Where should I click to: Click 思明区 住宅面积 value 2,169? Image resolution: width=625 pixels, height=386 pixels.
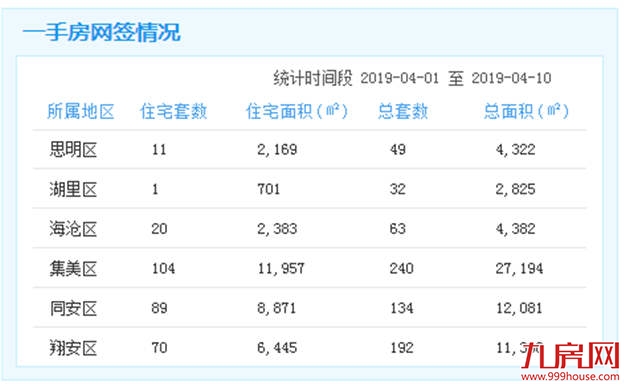click(x=277, y=150)
